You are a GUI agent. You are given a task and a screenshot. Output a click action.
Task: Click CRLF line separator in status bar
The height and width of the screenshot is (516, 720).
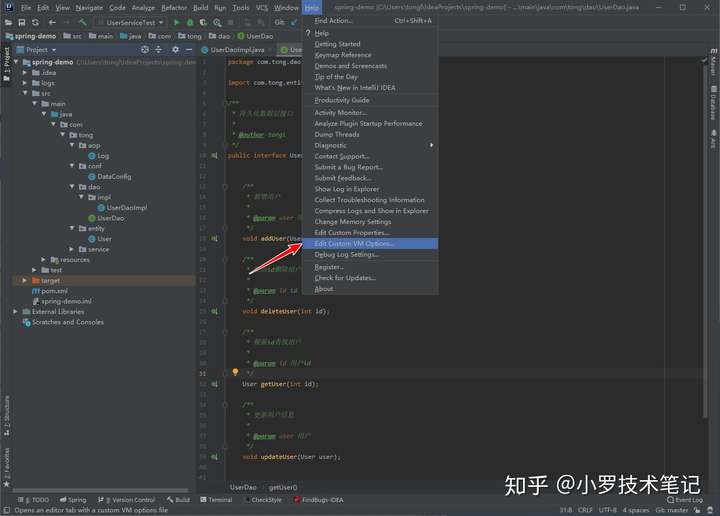click(585, 510)
